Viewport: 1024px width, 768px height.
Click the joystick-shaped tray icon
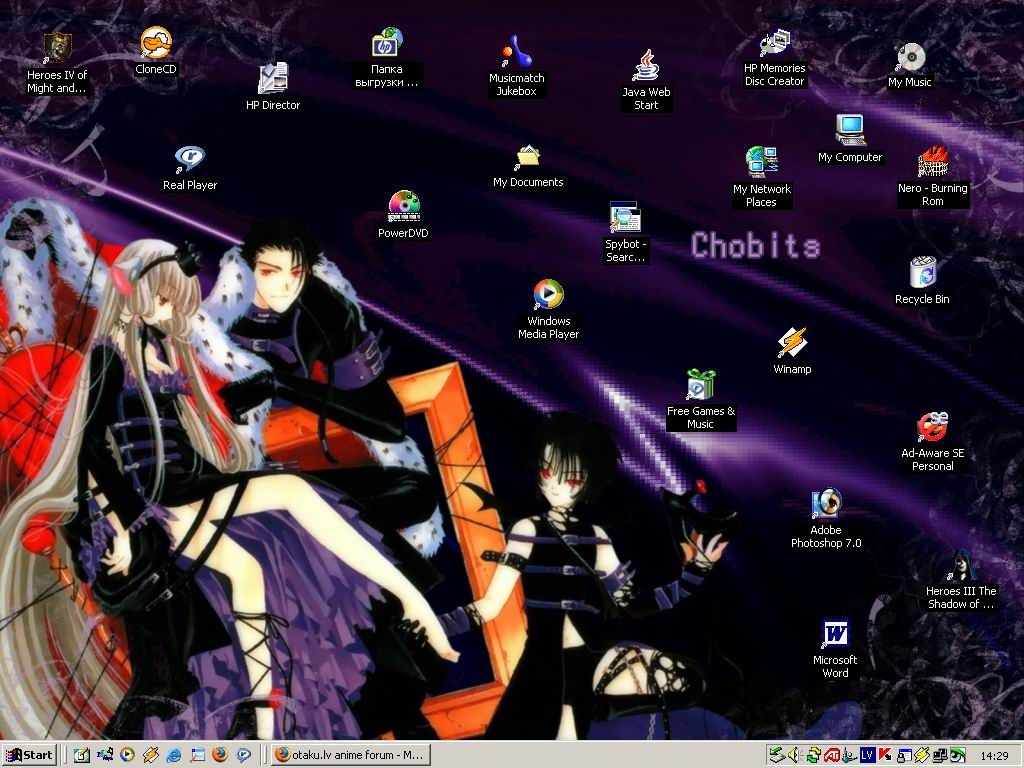pyautogui.click(x=849, y=756)
